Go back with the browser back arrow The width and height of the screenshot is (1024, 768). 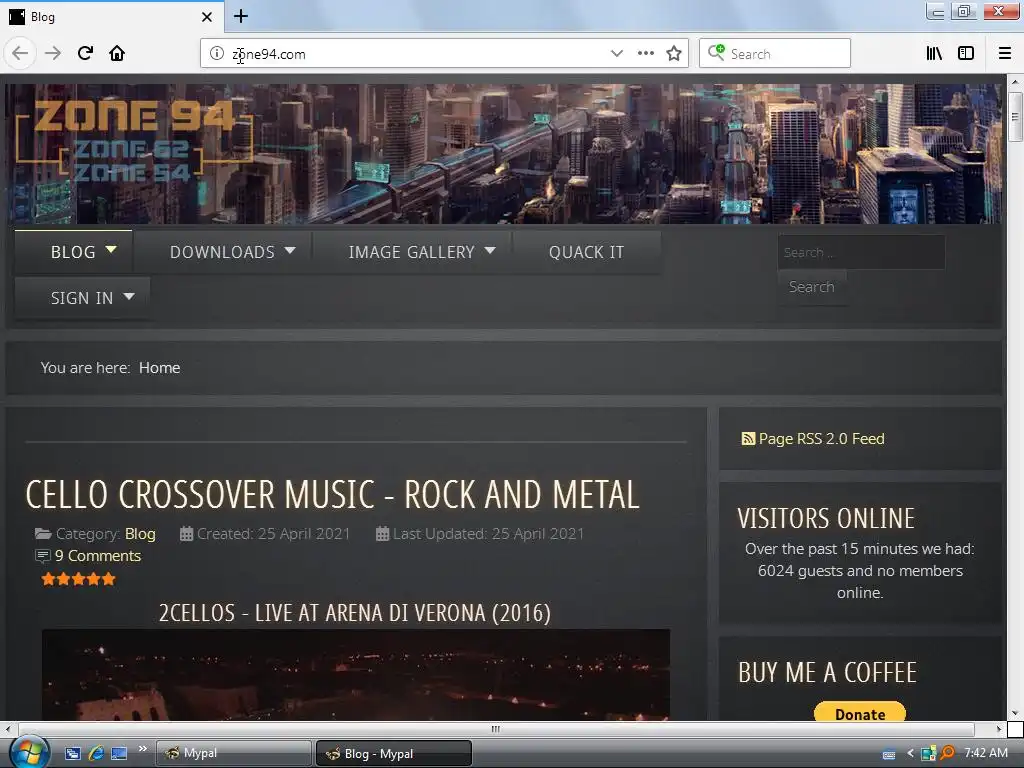[20, 54]
